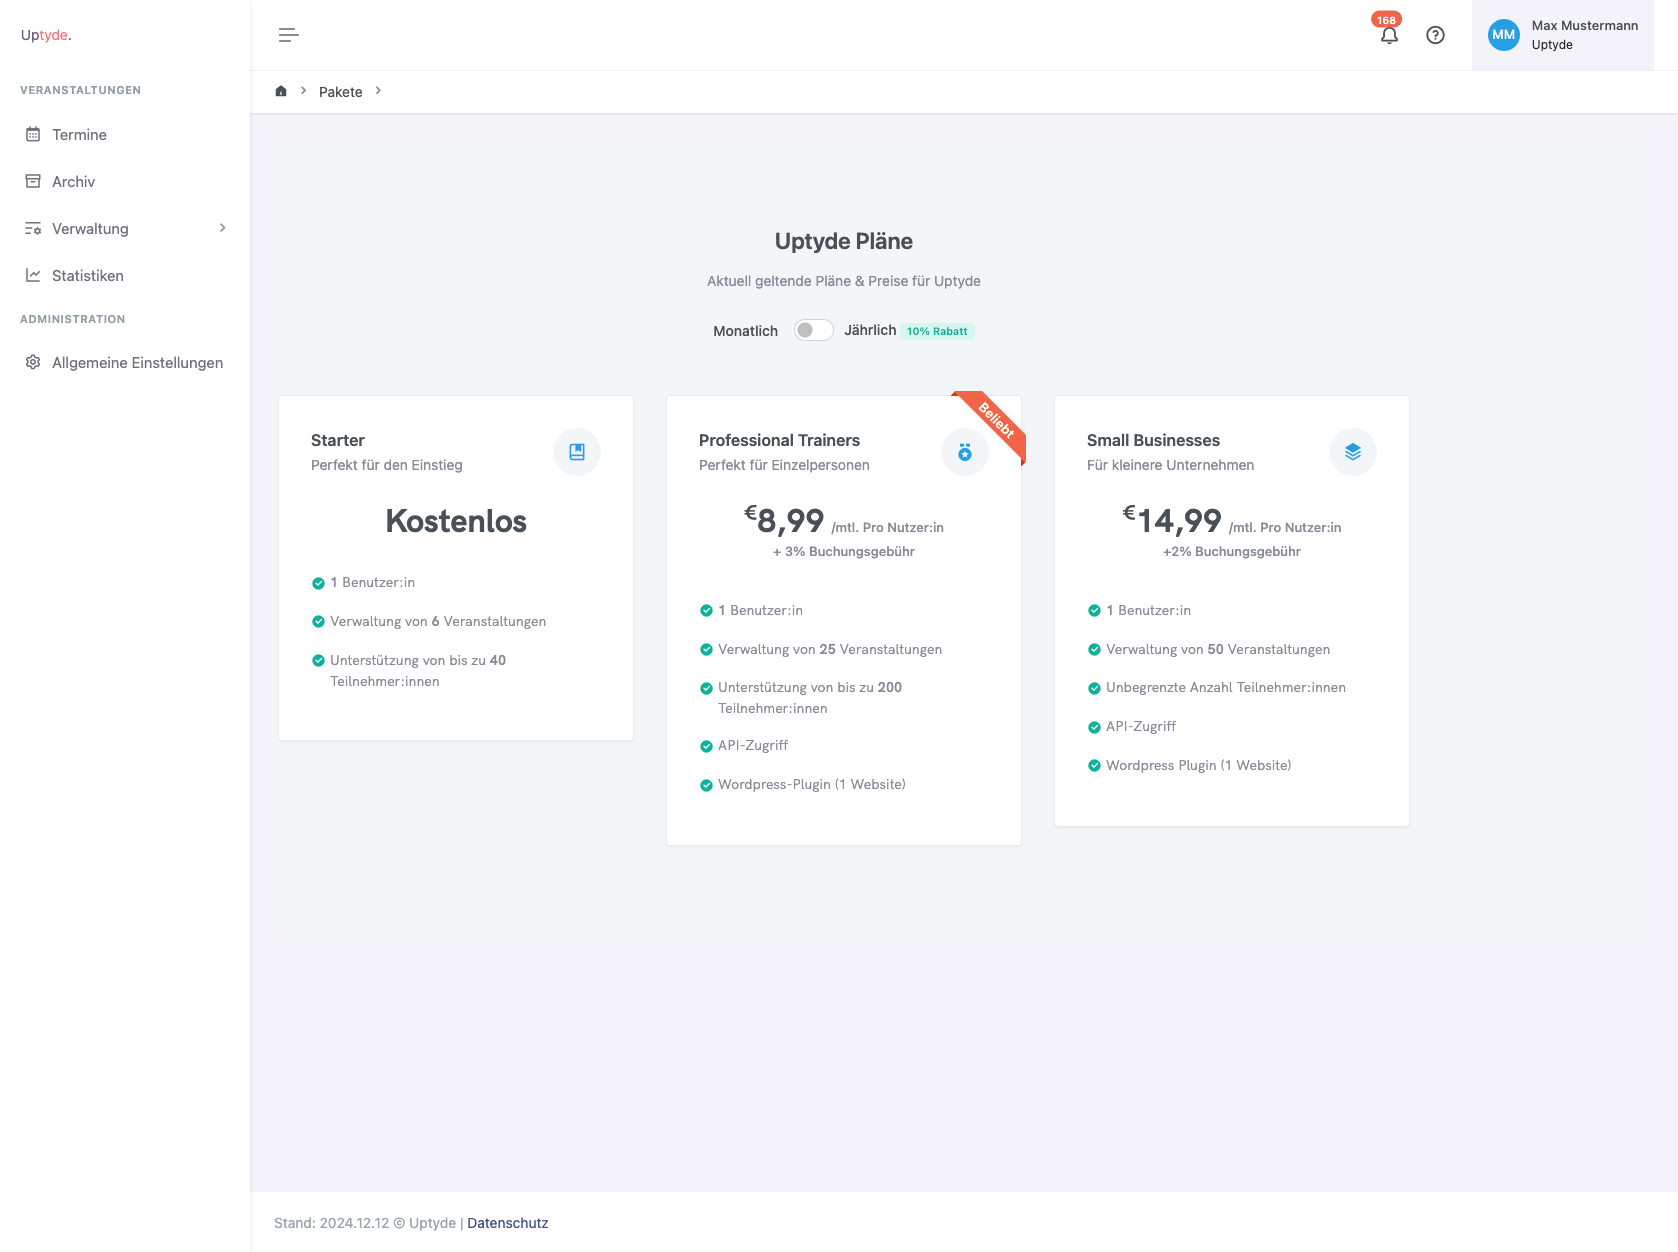The image size is (1678, 1252).
Task: Click the Professional Trainers medal icon
Action: tap(965, 452)
